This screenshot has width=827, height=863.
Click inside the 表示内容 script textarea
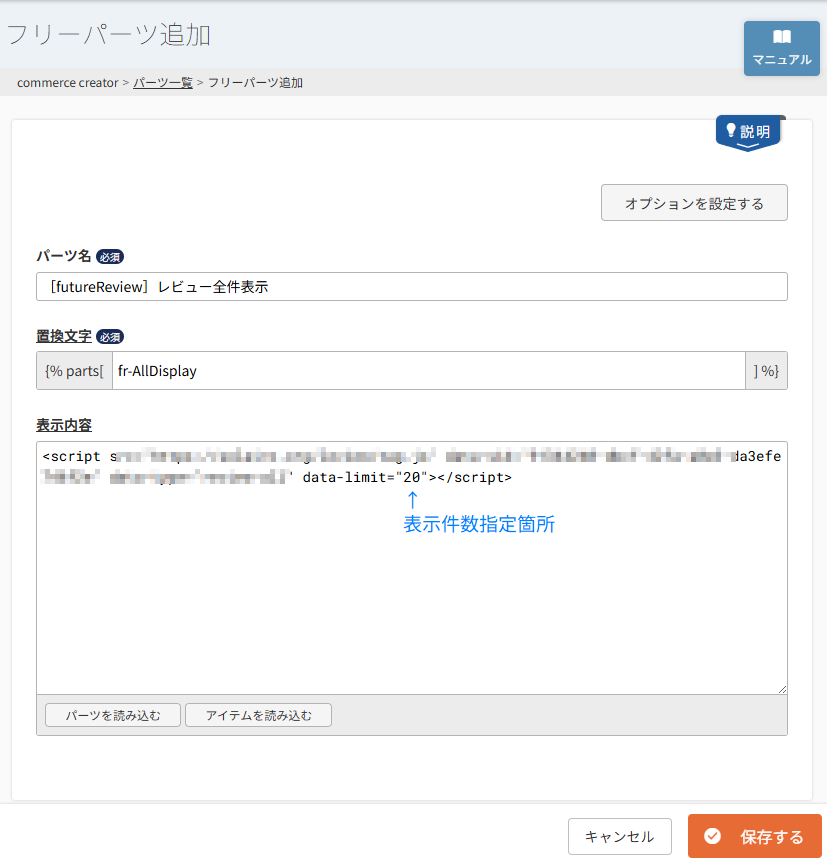point(412,567)
